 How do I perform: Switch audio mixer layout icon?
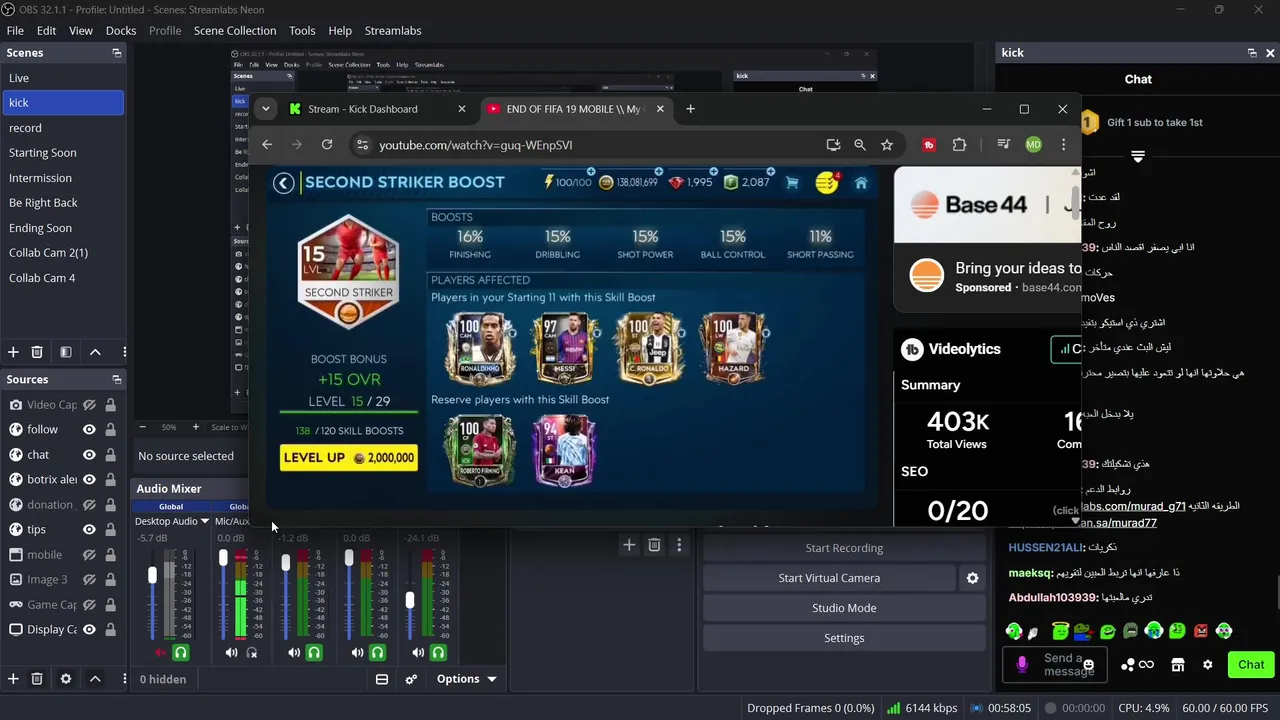(381, 679)
